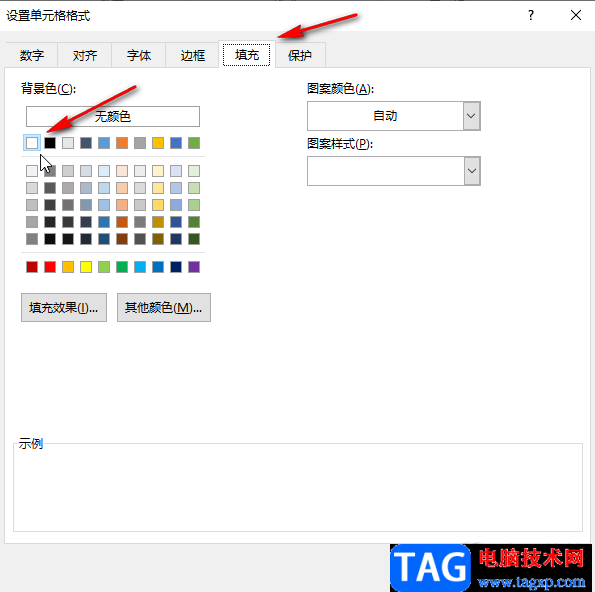Switch to the 对齐 tab
Screen dimensions: 595x592
85,55
